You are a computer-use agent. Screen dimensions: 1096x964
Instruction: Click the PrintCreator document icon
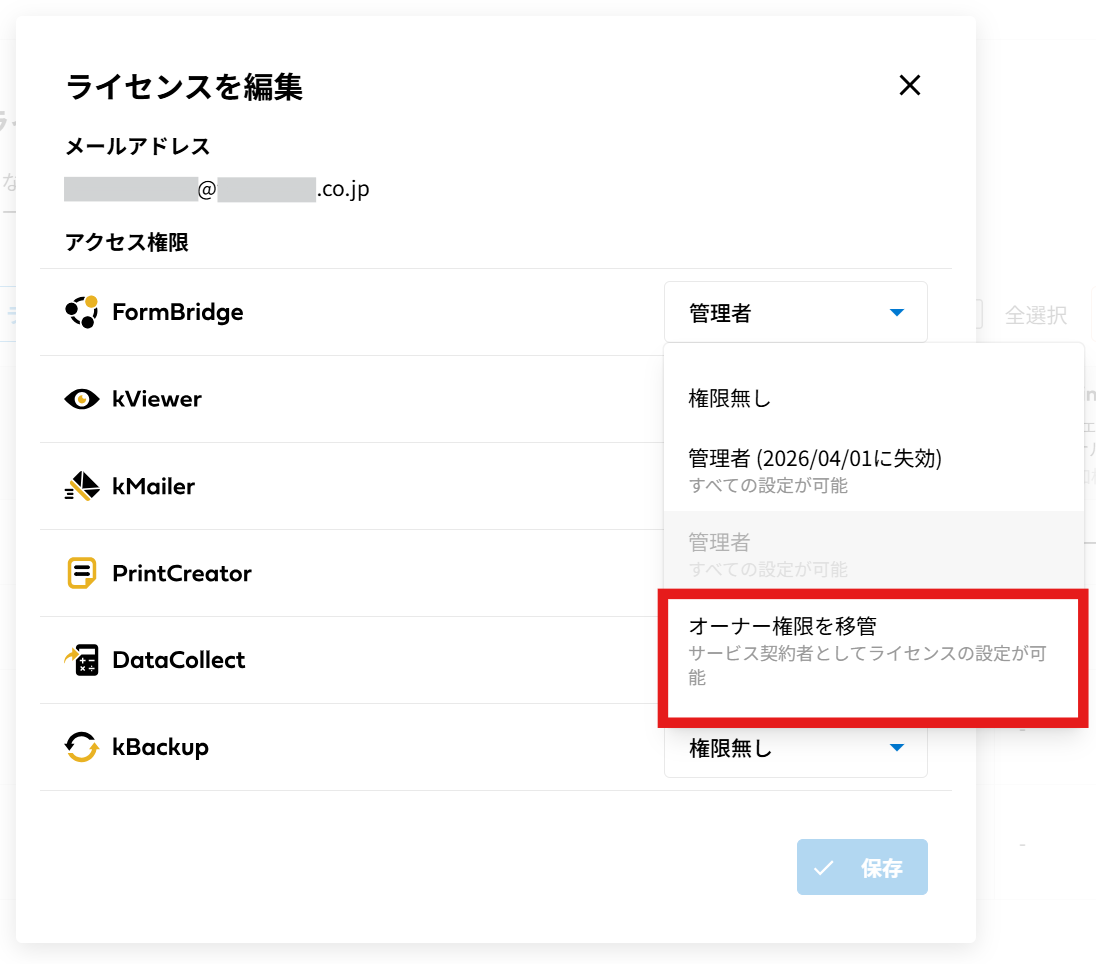coord(81,573)
